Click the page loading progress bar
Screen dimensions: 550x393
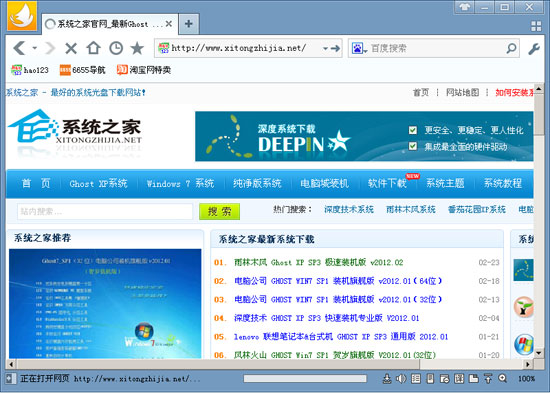click(x=305, y=379)
